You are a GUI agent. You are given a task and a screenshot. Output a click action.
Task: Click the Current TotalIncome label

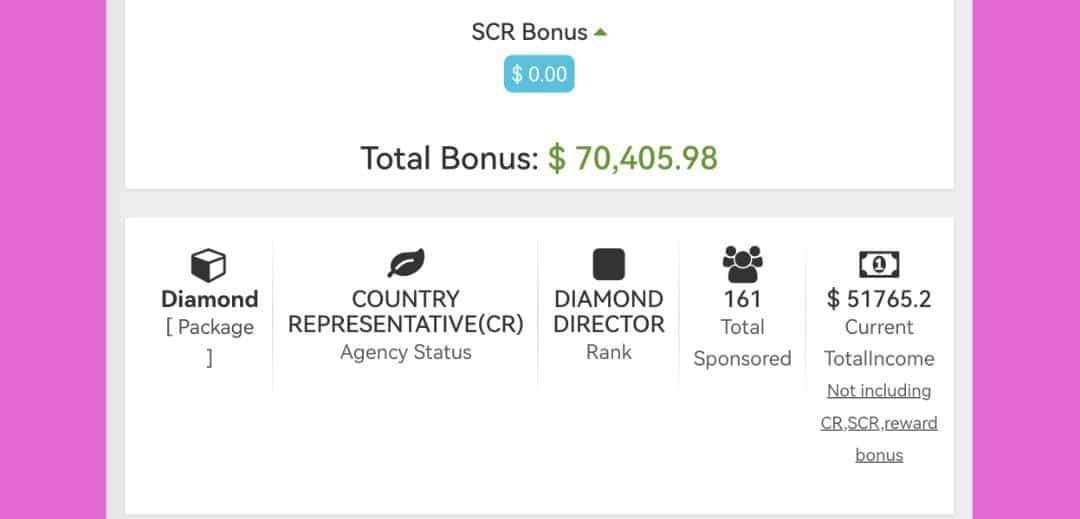tap(879, 343)
